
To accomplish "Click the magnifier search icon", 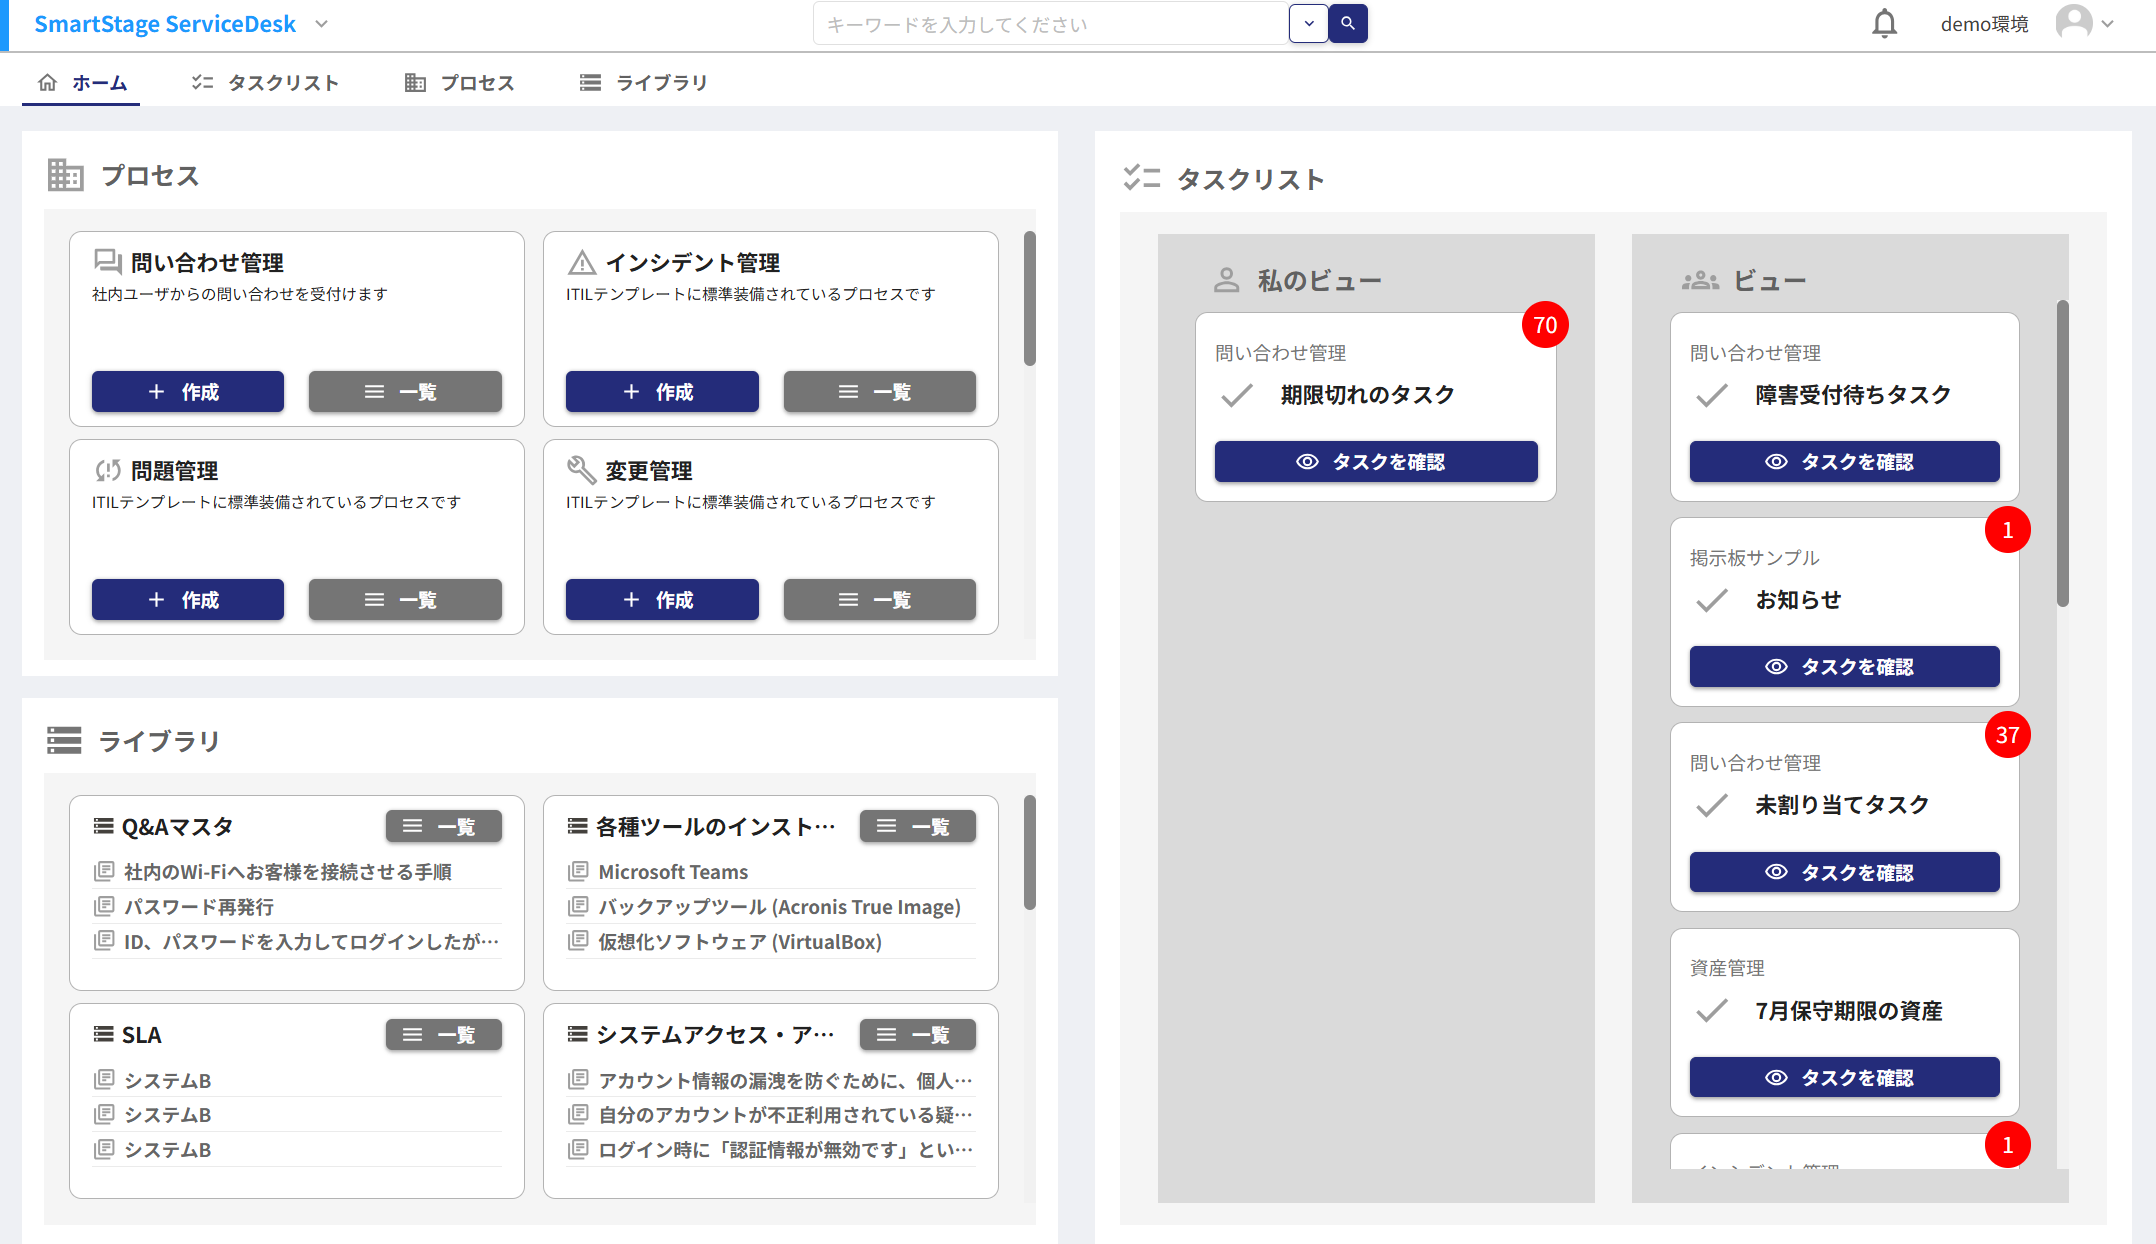I will [1348, 23].
